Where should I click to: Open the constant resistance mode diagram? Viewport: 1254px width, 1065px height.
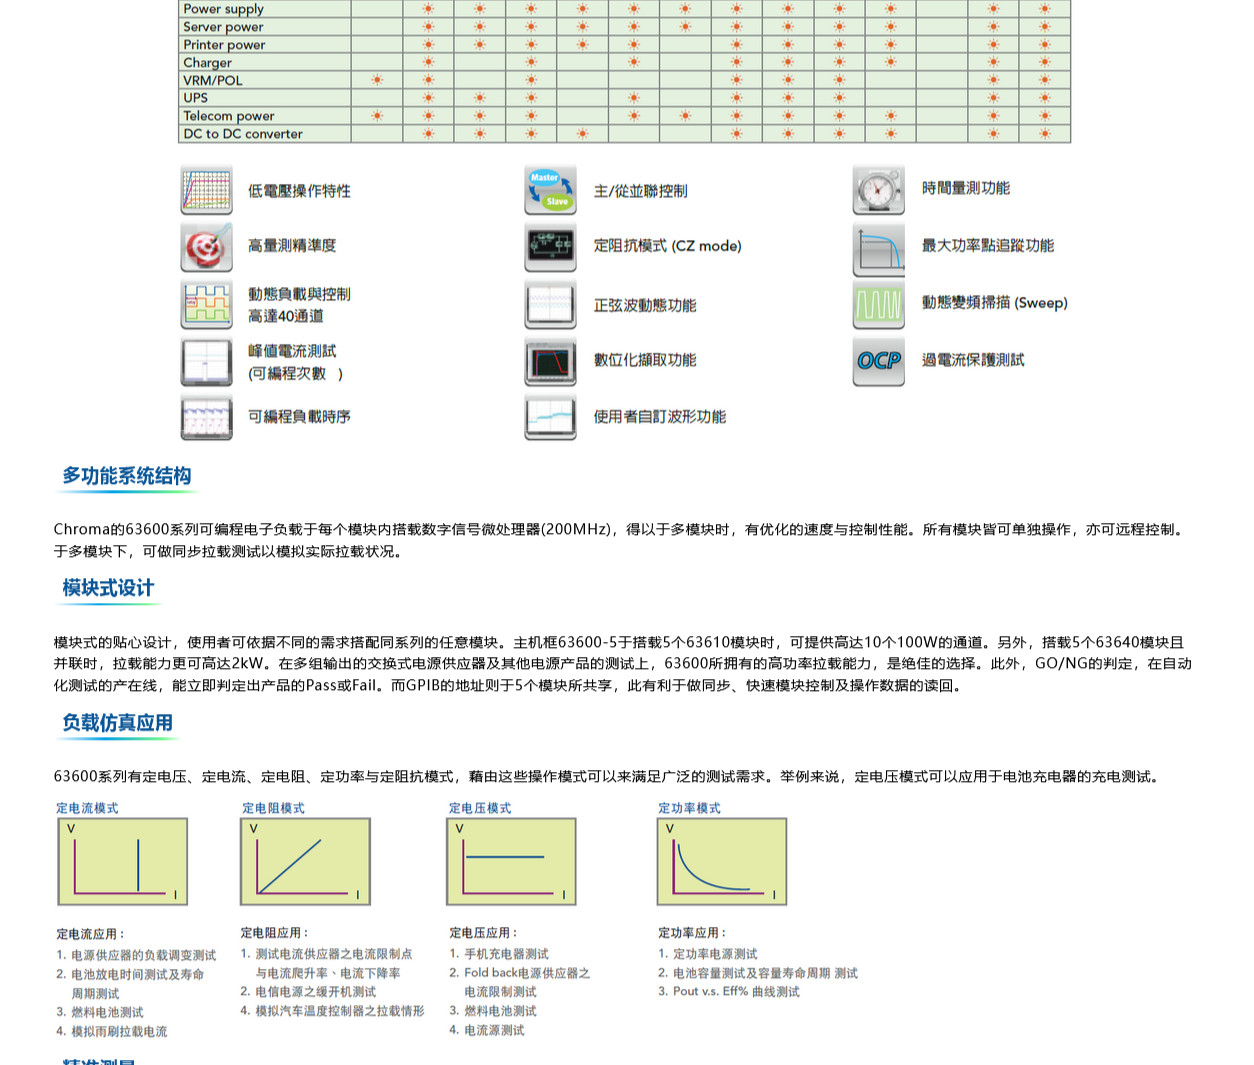click(x=305, y=861)
